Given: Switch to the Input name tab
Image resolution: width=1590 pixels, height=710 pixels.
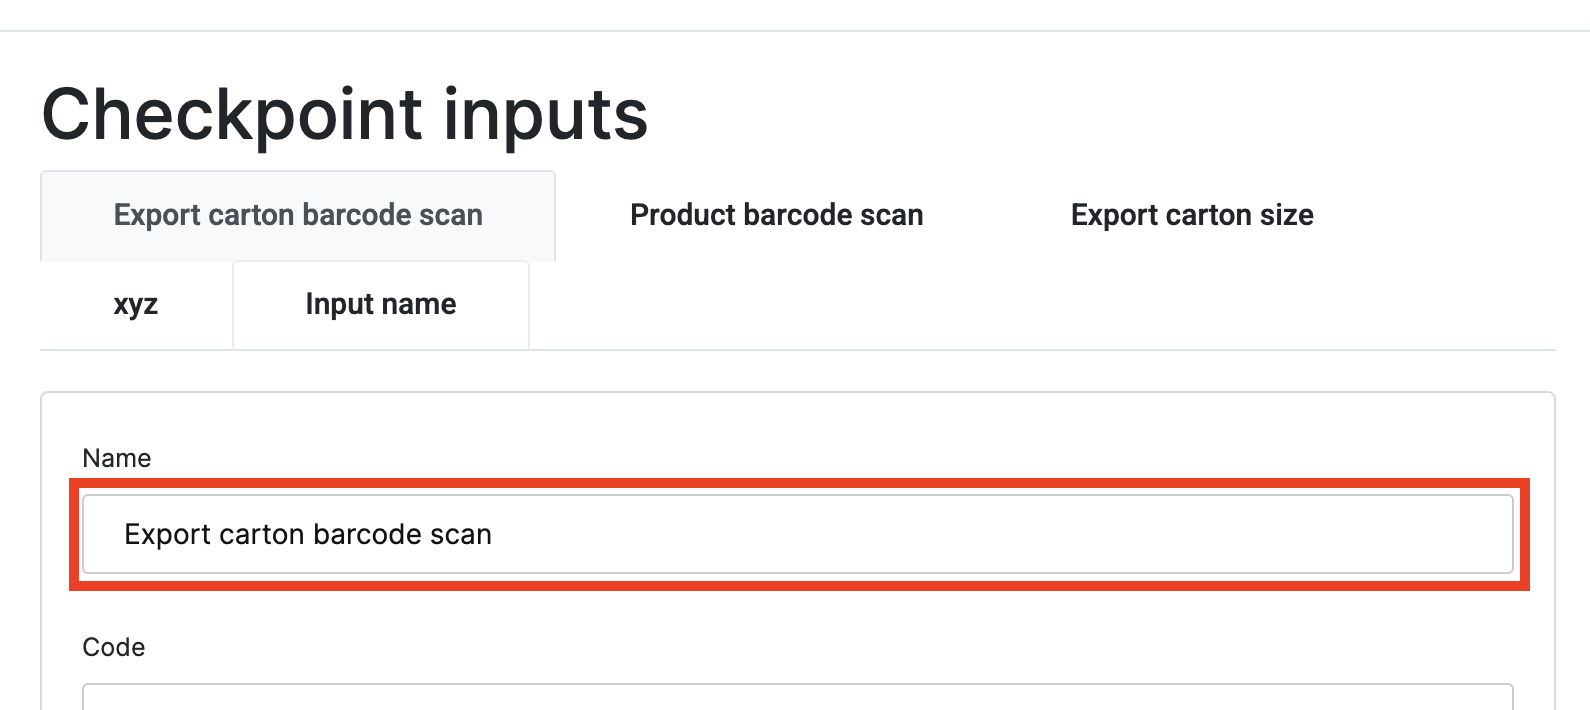Looking at the screenshot, I should [x=381, y=305].
